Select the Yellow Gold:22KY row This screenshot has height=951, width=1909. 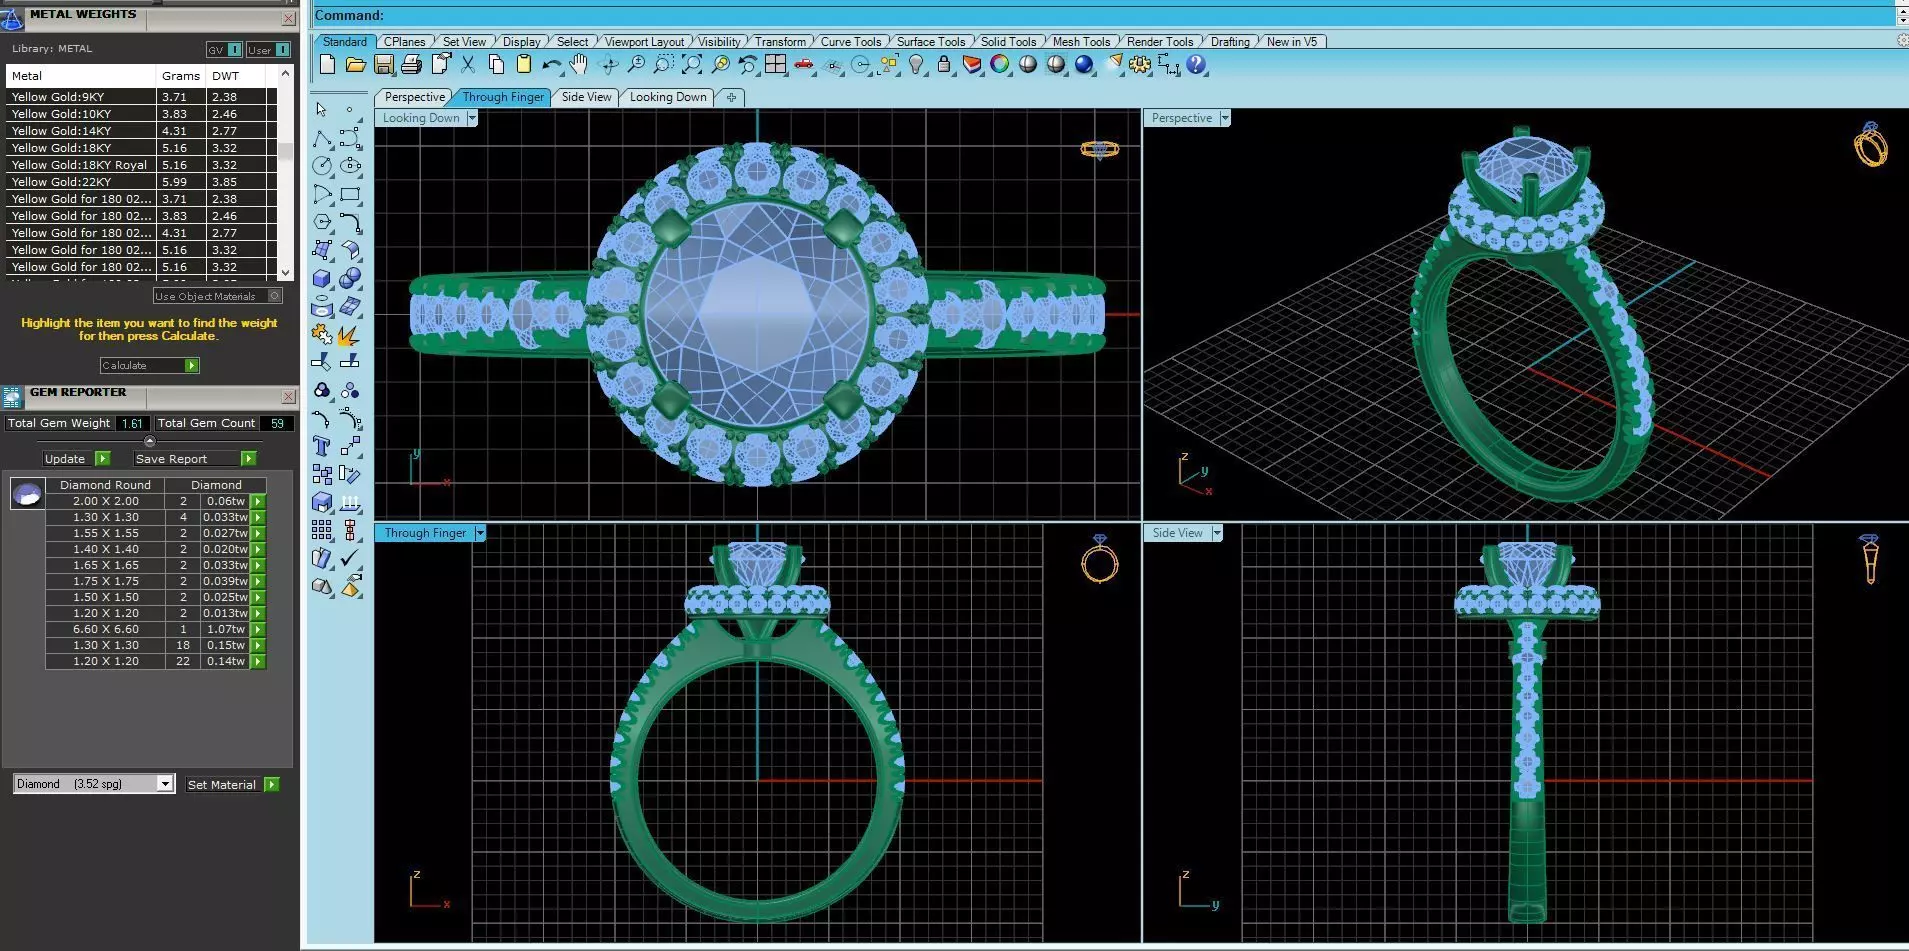tap(141, 182)
